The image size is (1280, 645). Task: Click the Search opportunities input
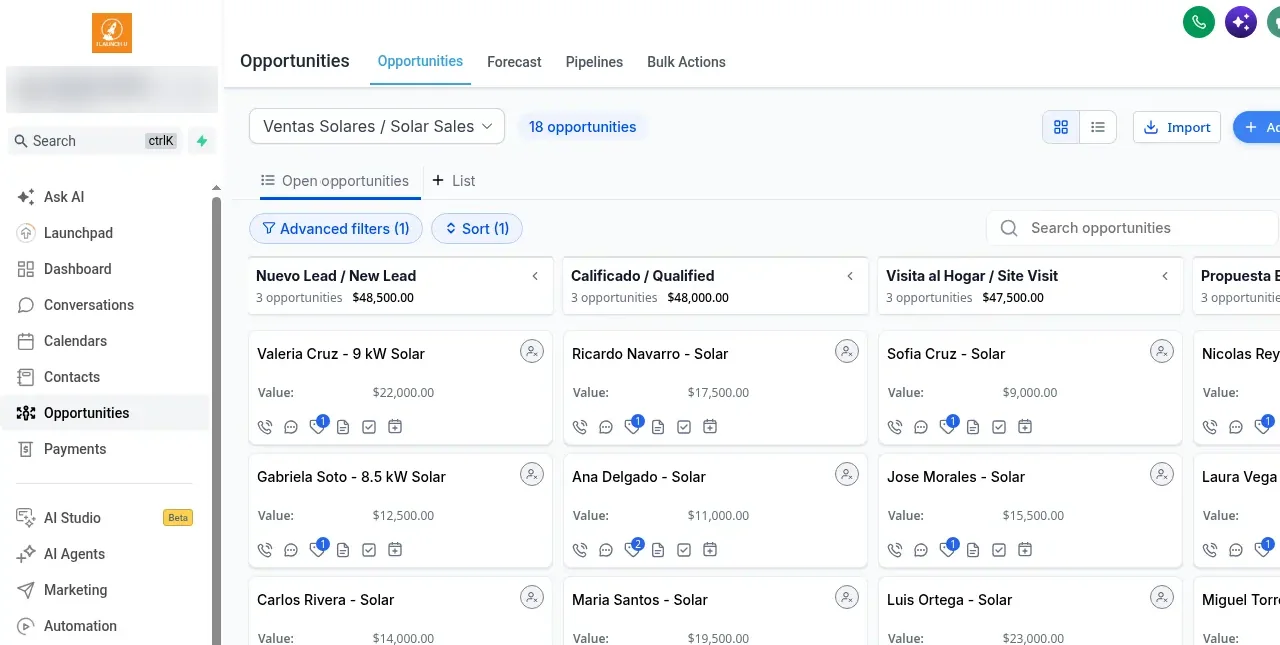point(1132,228)
